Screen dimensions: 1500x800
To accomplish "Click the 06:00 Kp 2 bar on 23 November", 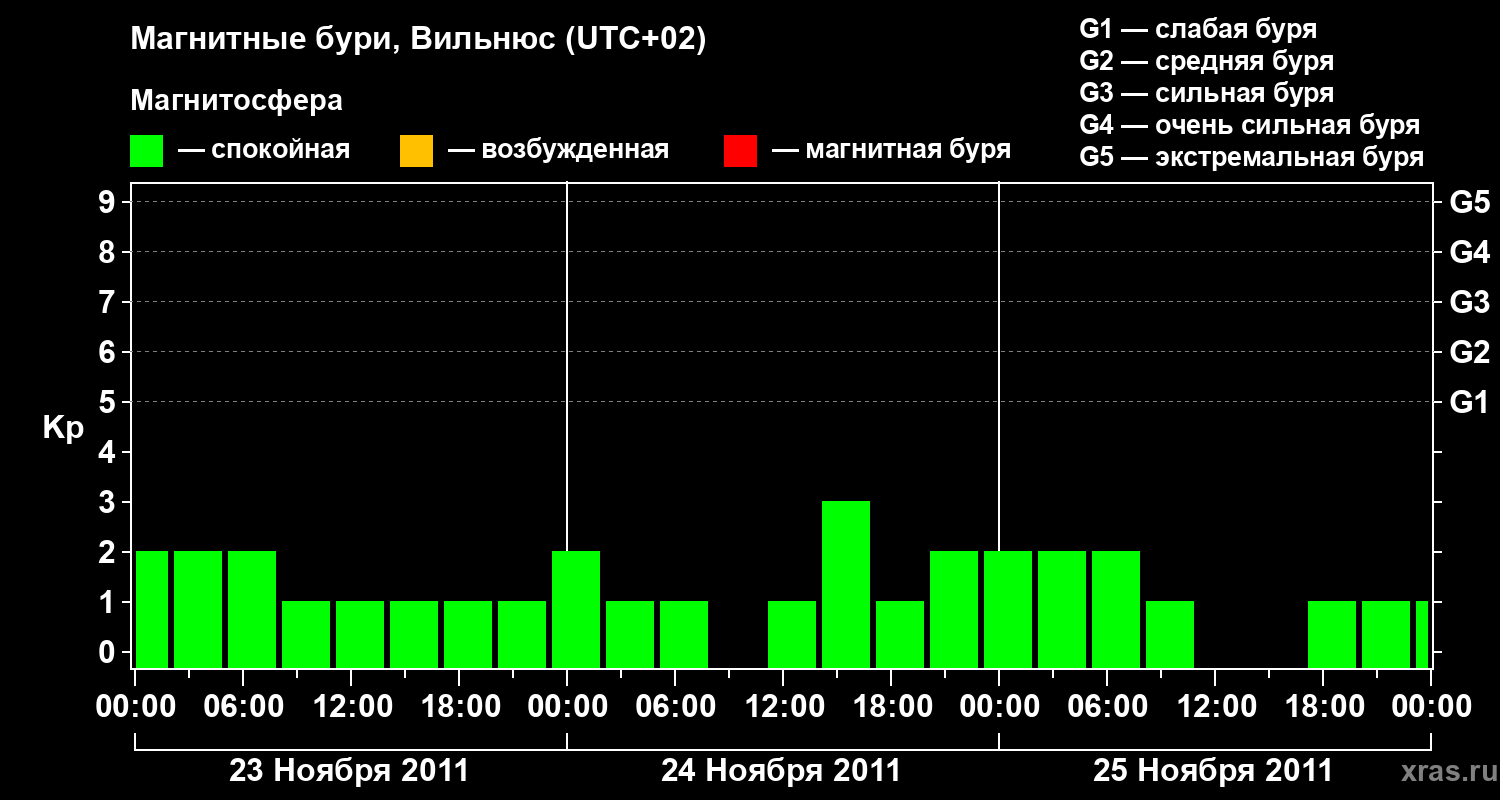I will click(x=252, y=609).
